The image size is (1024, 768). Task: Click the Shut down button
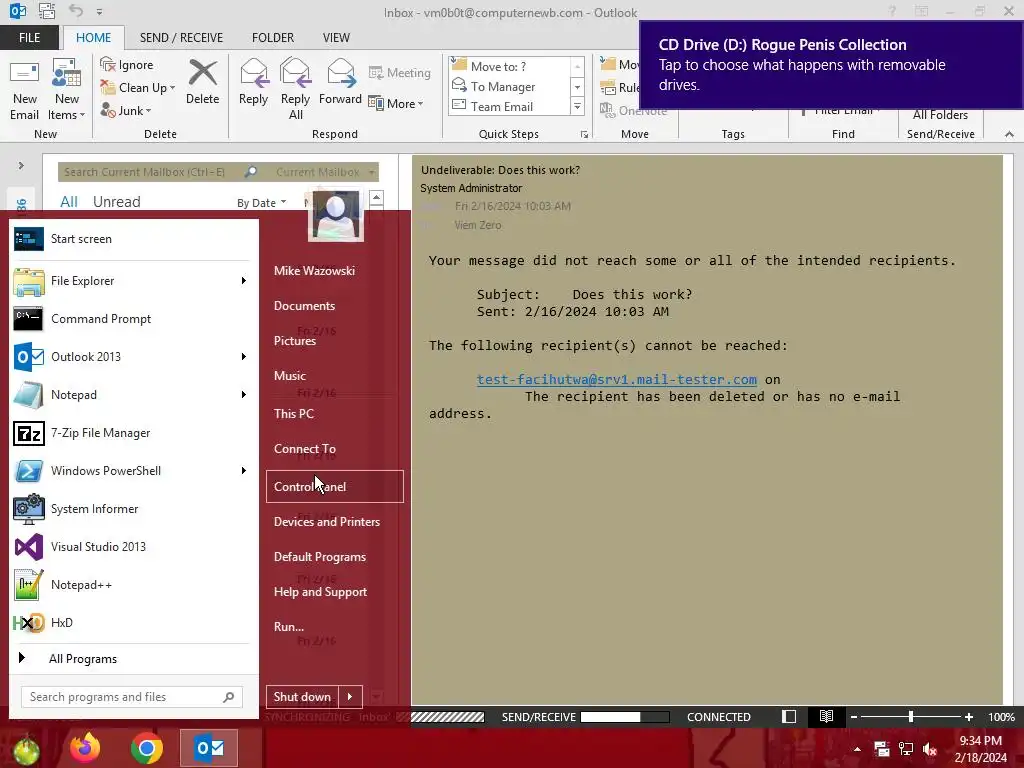click(302, 697)
